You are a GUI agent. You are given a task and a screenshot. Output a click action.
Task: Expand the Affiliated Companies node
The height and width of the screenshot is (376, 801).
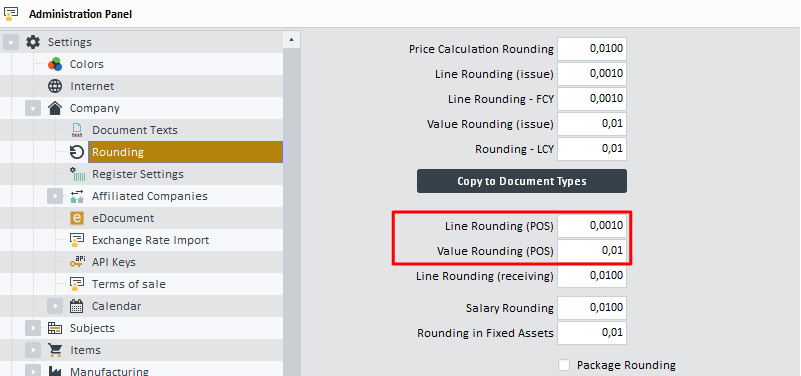click(55, 196)
